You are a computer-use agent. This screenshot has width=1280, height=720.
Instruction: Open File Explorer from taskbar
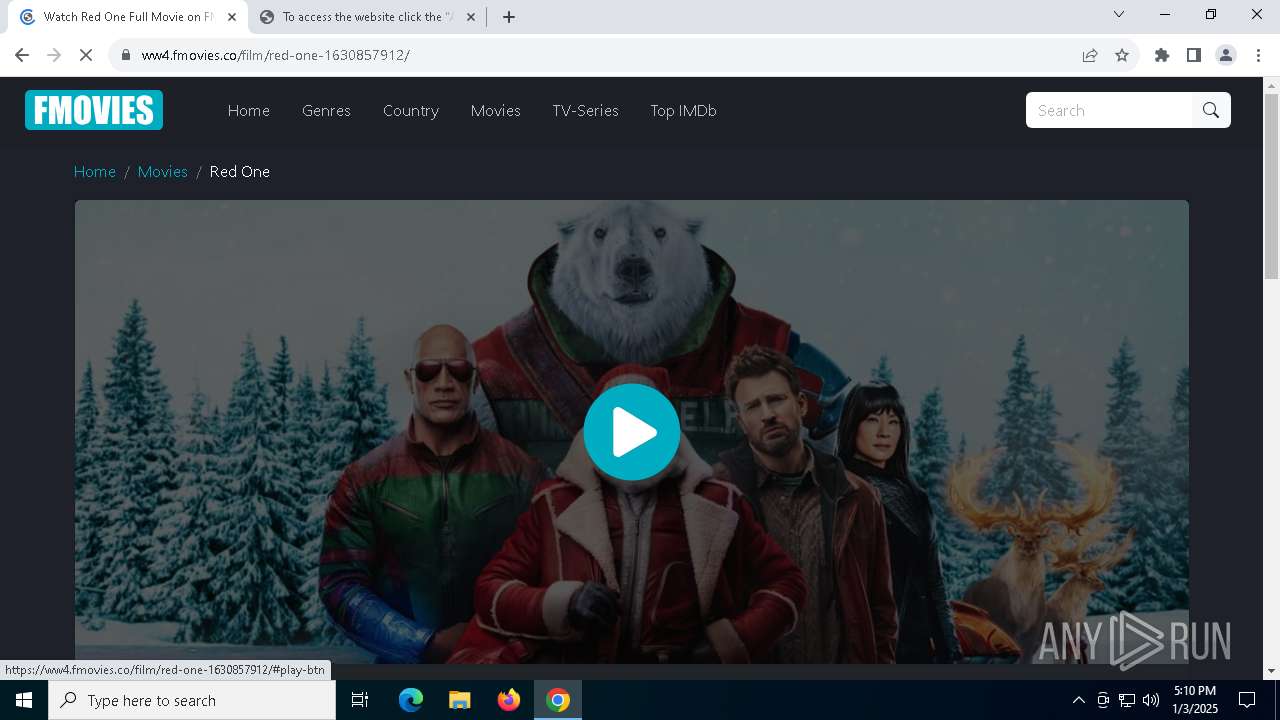[460, 700]
